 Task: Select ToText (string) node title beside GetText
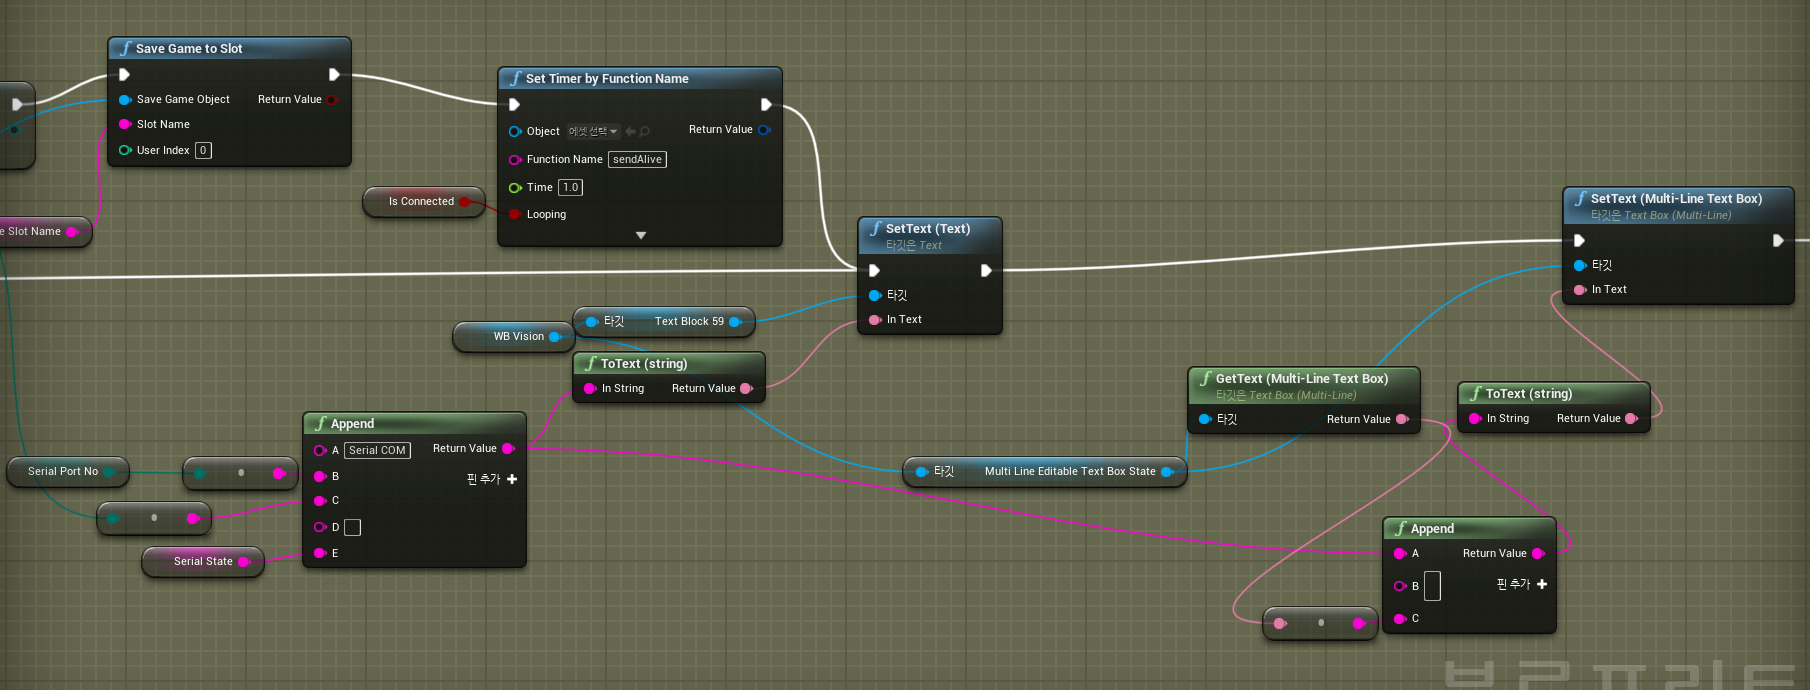(x=1529, y=394)
